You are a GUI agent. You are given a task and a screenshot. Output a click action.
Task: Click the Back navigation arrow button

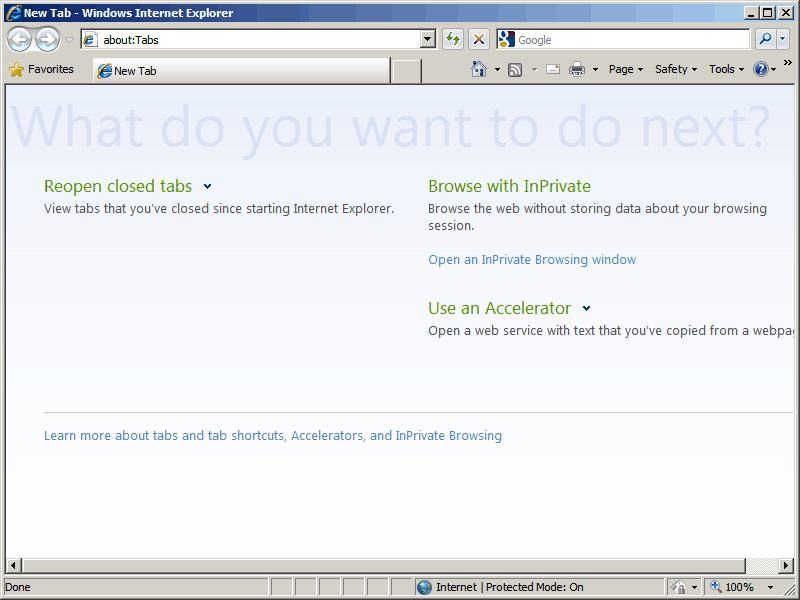pos(20,39)
